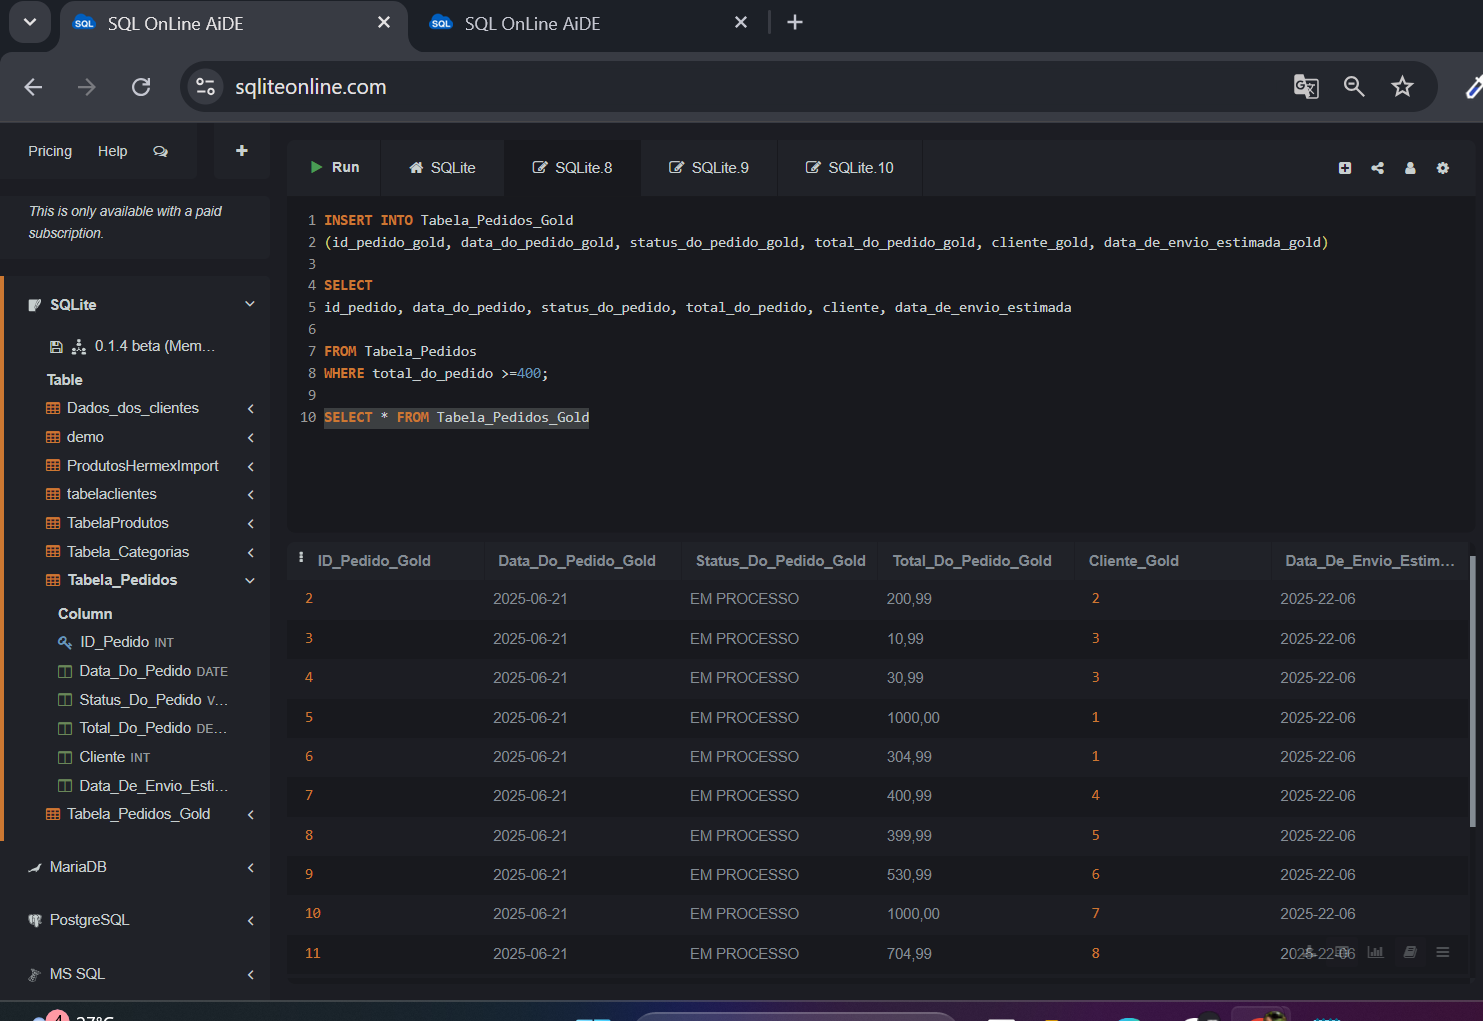Open the hamburger lines icon below results
The width and height of the screenshot is (1483, 1021).
(x=1442, y=952)
